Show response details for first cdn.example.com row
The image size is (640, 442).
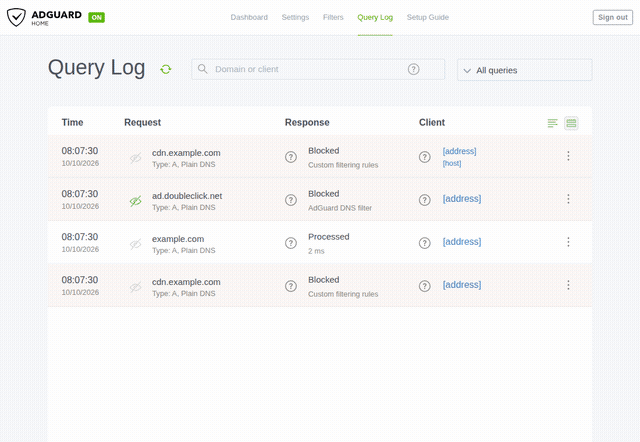tap(291, 157)
